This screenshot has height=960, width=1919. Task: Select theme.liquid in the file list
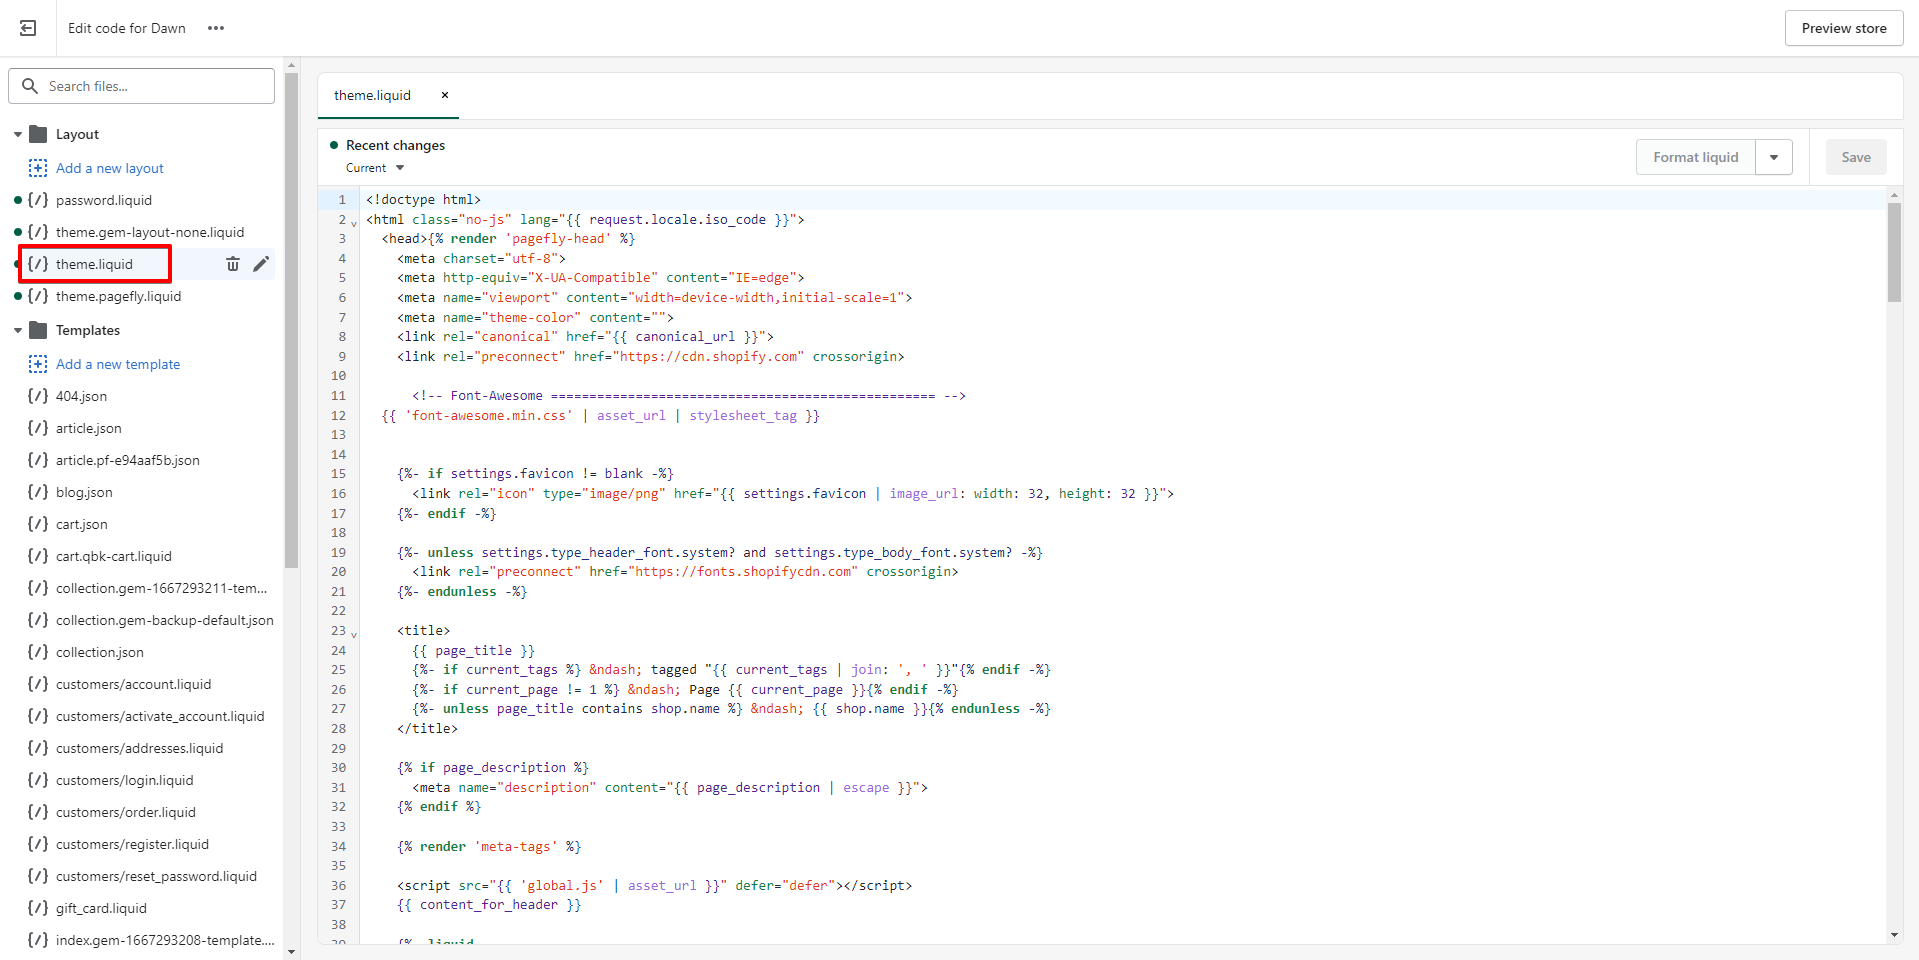[x=94, y=264]
